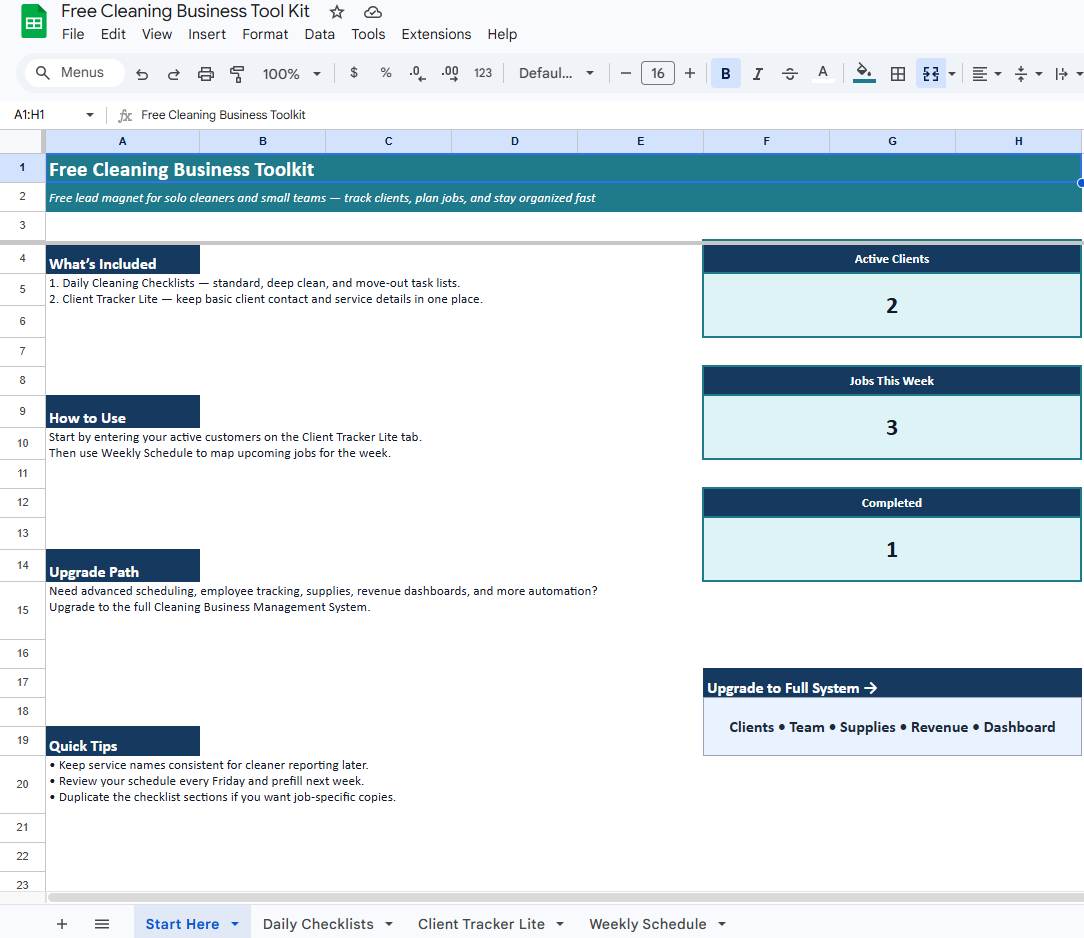Screen dimensions: 1084x938
Task: Add a new sheet with plus button
Action: click(62, 924)
